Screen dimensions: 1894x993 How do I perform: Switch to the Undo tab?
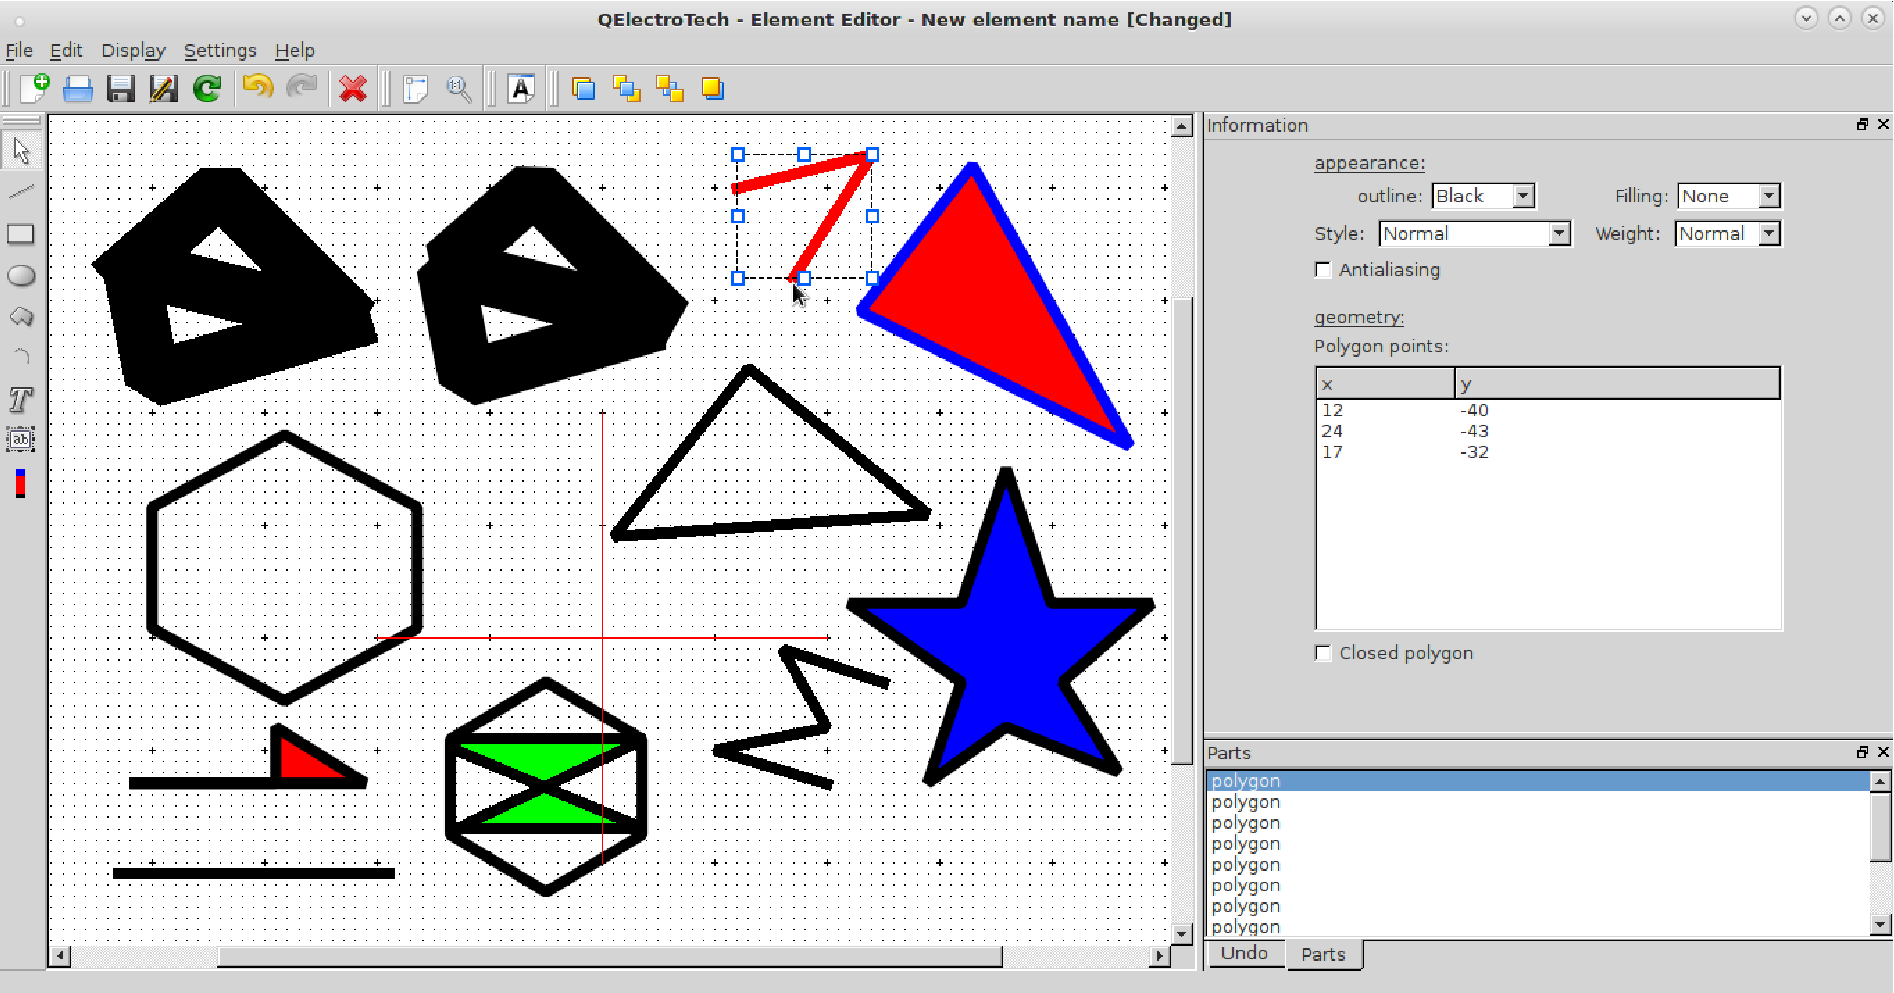(1244, 954)
